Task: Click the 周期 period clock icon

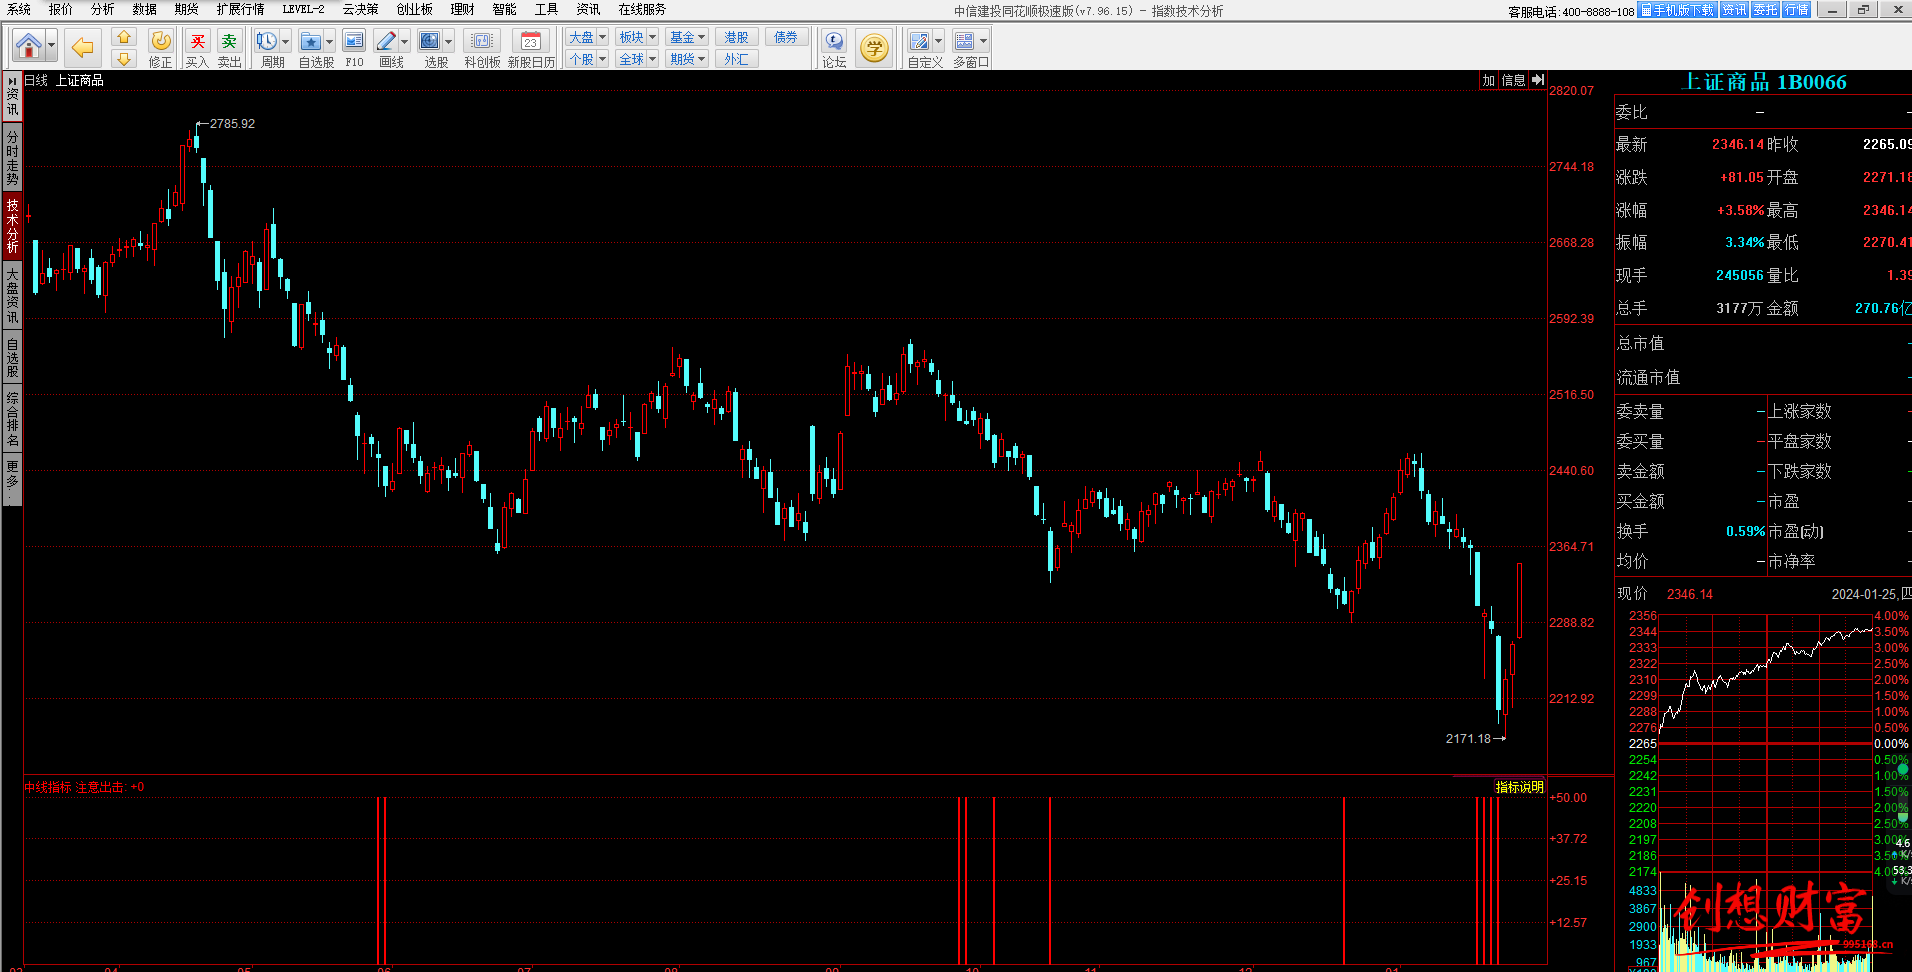Action: click(267, 41)
